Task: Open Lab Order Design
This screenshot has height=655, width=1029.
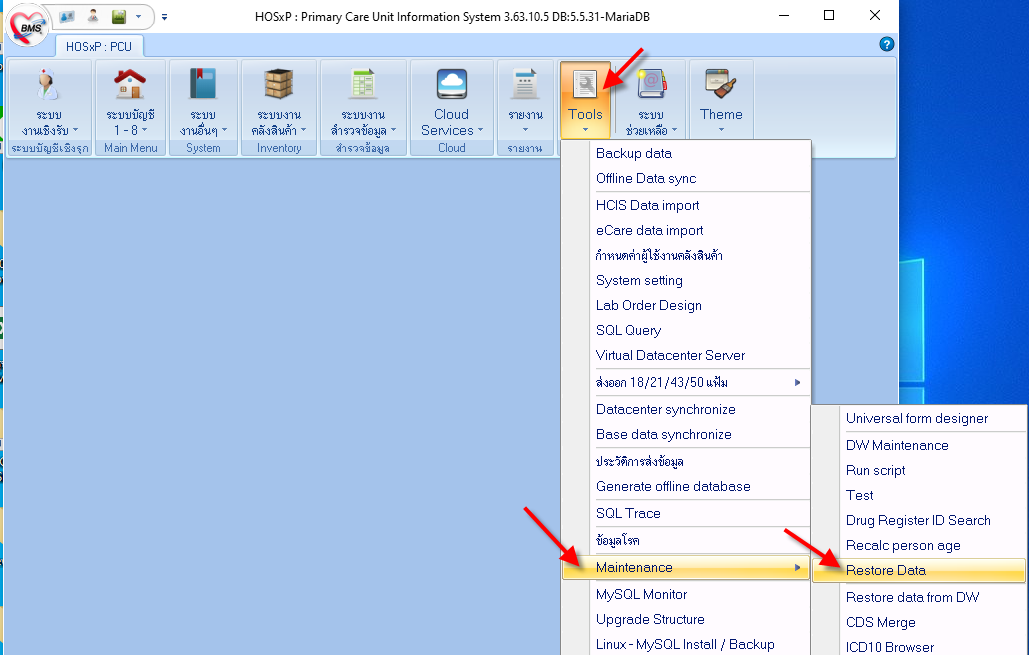Action: point(686,305)
